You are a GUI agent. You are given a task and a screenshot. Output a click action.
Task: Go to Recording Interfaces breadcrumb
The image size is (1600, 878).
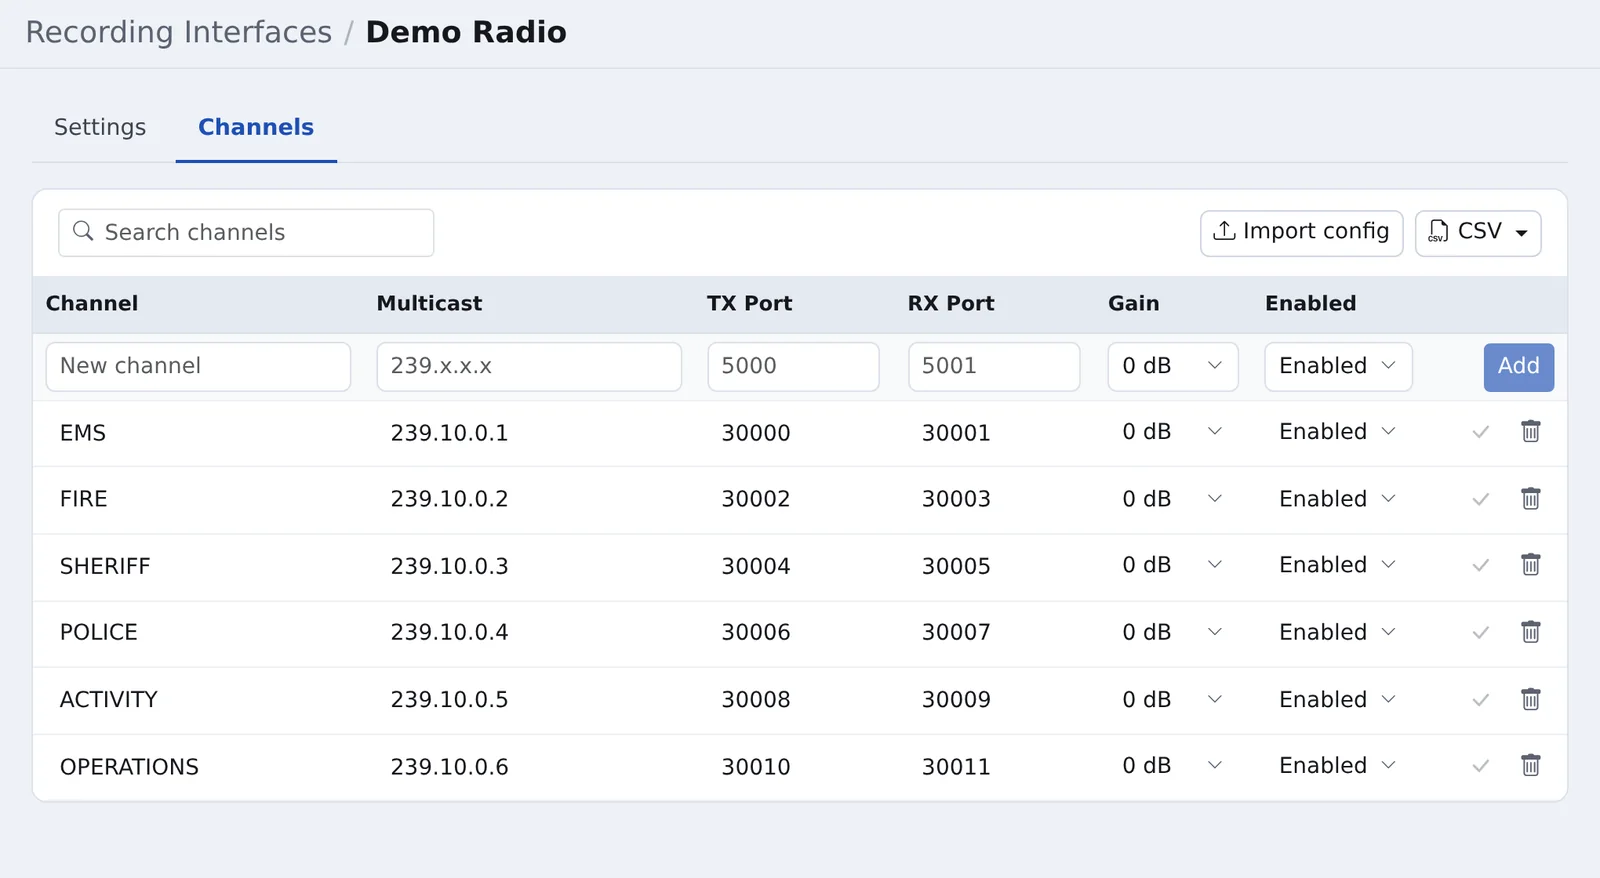179,32
